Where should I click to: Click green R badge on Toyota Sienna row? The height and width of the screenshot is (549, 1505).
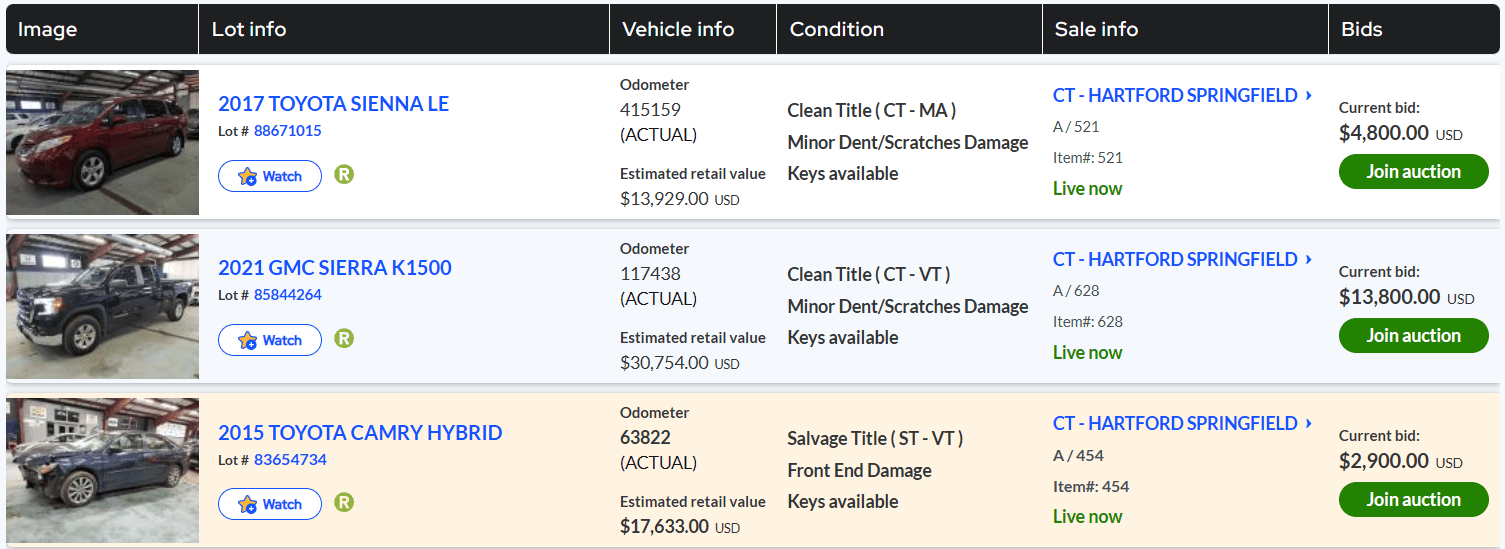pyautogui.click(x=344, y=175)
